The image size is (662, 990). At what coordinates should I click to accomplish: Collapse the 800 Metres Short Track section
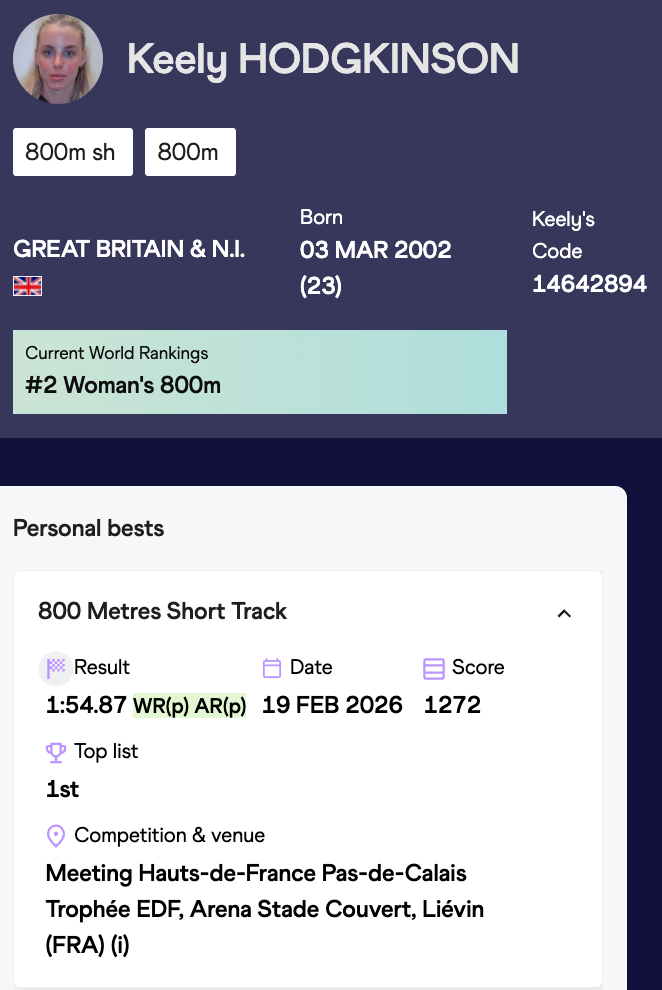564,613
